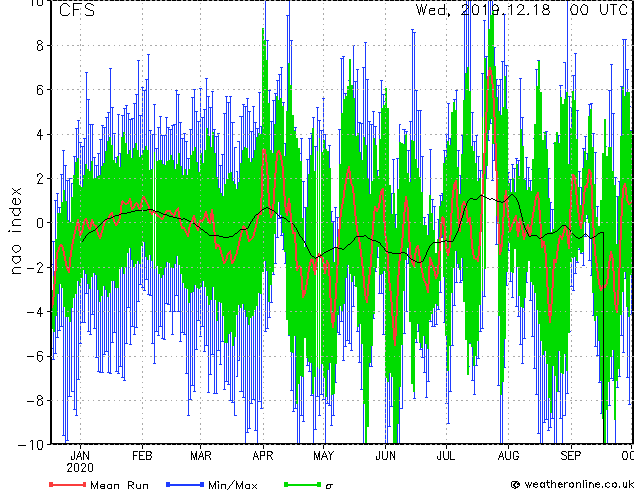The image size is (634, 490).
Task: Click the SEP month axis label
Action: click(571, 456)
